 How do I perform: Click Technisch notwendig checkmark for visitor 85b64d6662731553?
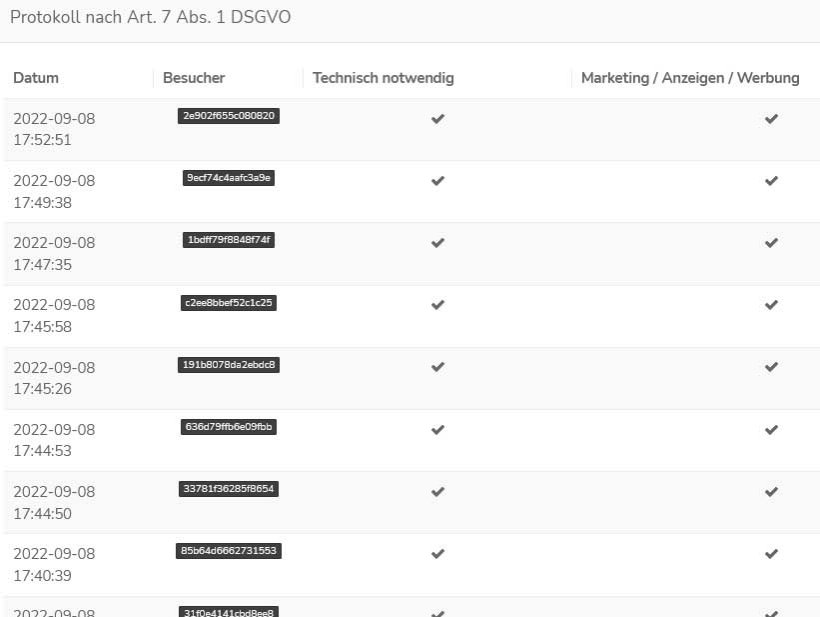[437, 554]
